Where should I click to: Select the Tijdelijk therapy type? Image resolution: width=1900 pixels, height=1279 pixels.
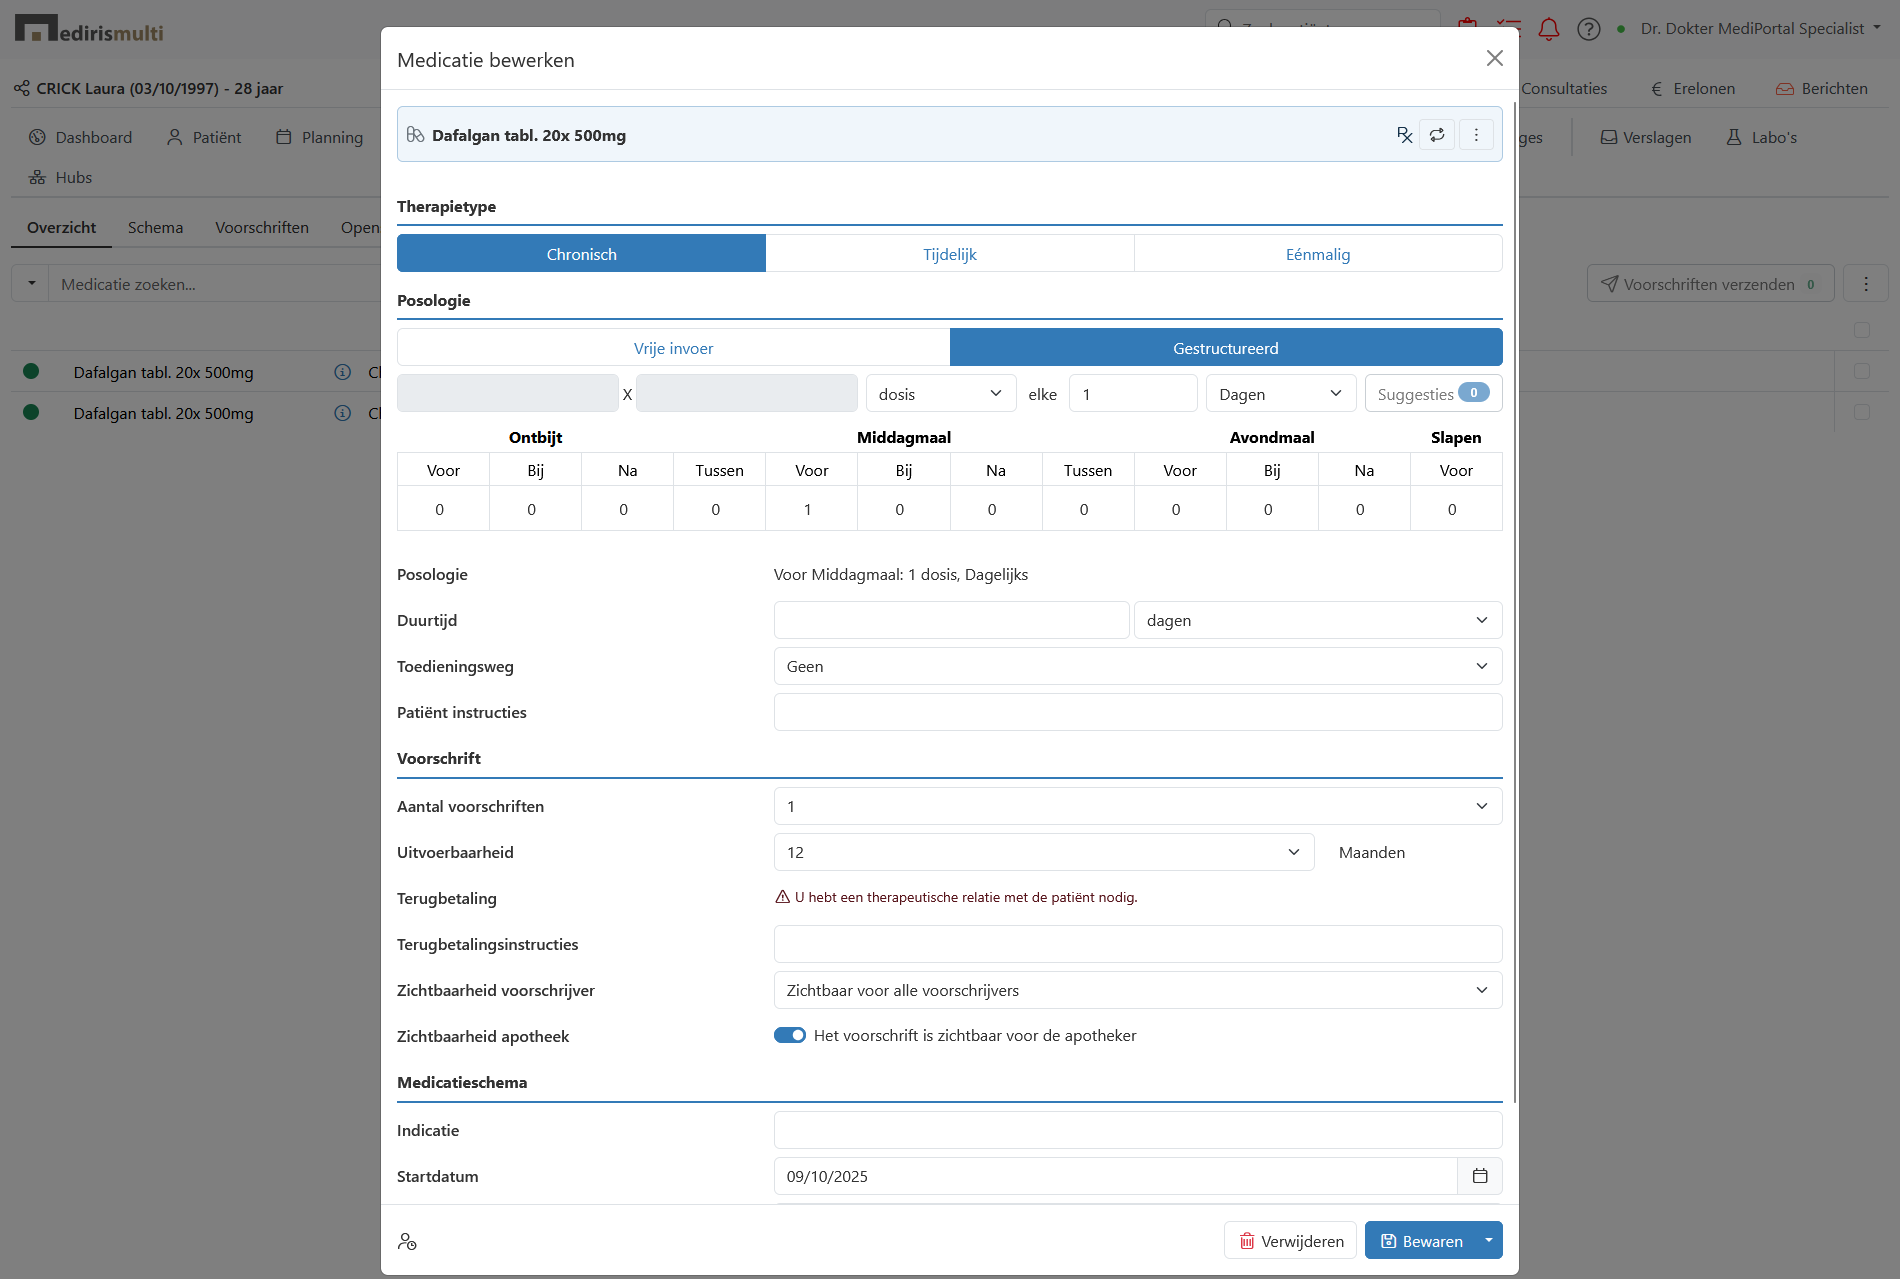point(950,254)
